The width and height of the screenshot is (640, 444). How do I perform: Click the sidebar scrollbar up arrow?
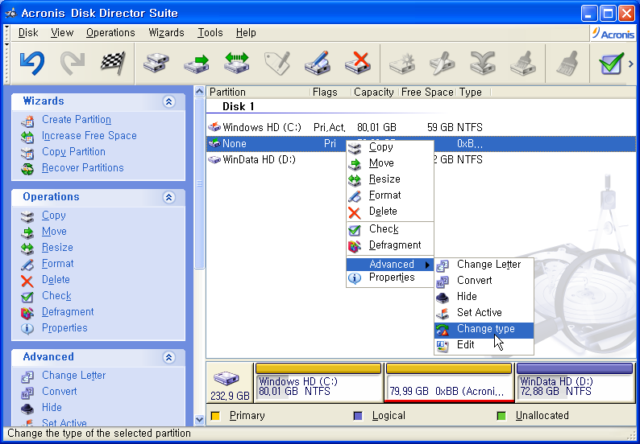point(199,91)
